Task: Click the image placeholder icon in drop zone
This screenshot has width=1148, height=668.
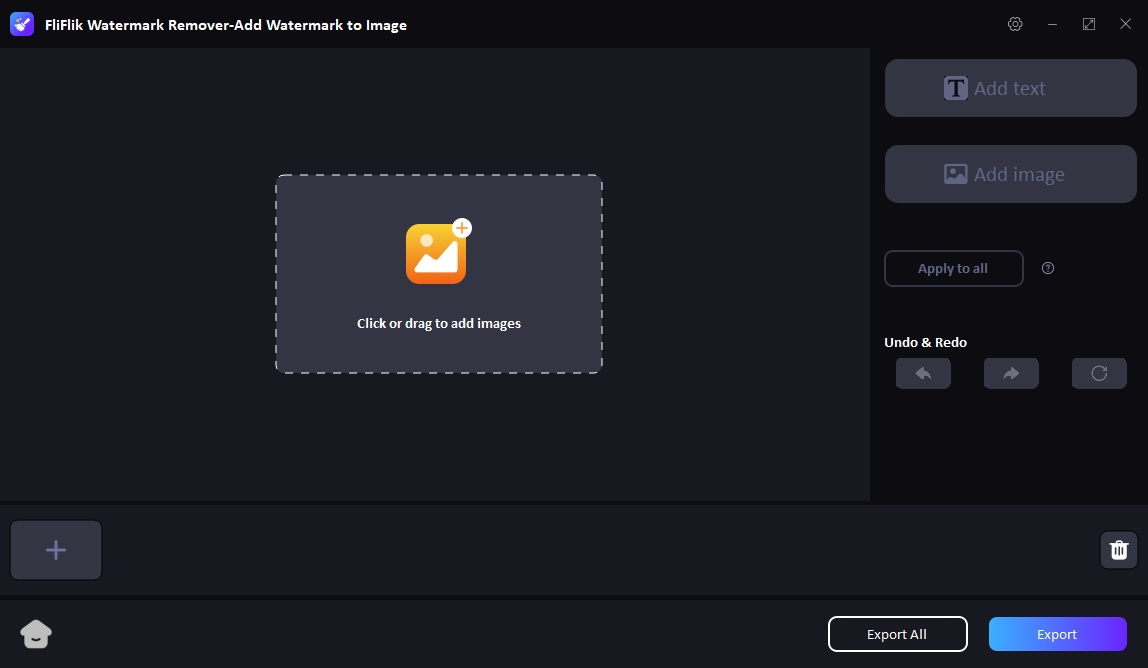Action: pyautogui.click(x=438, y=252)
